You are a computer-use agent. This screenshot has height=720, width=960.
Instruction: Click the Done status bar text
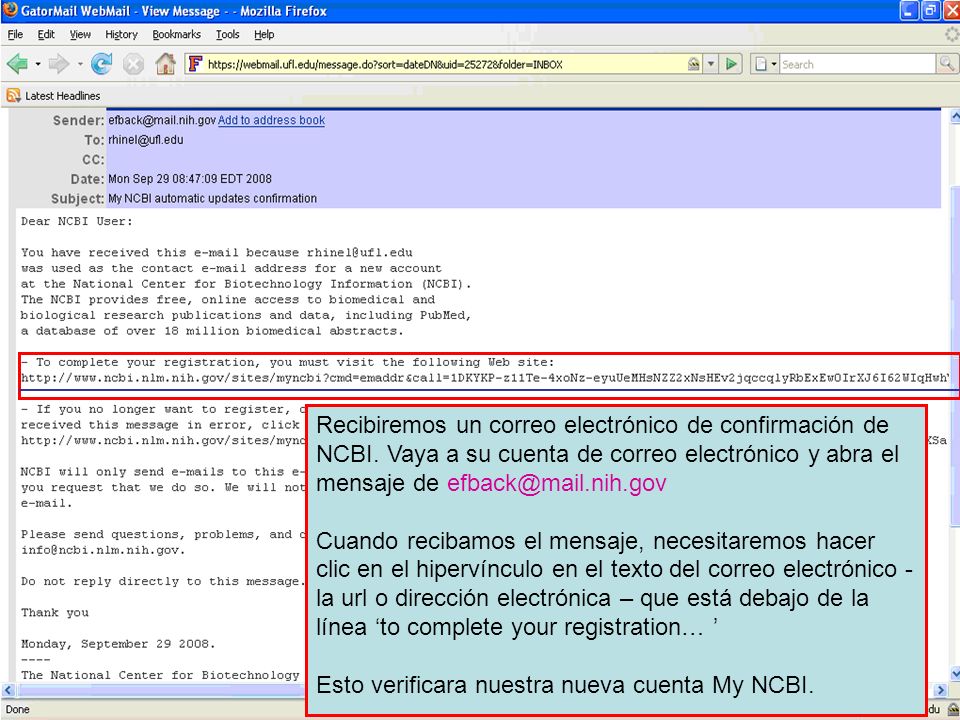(17, 709)
